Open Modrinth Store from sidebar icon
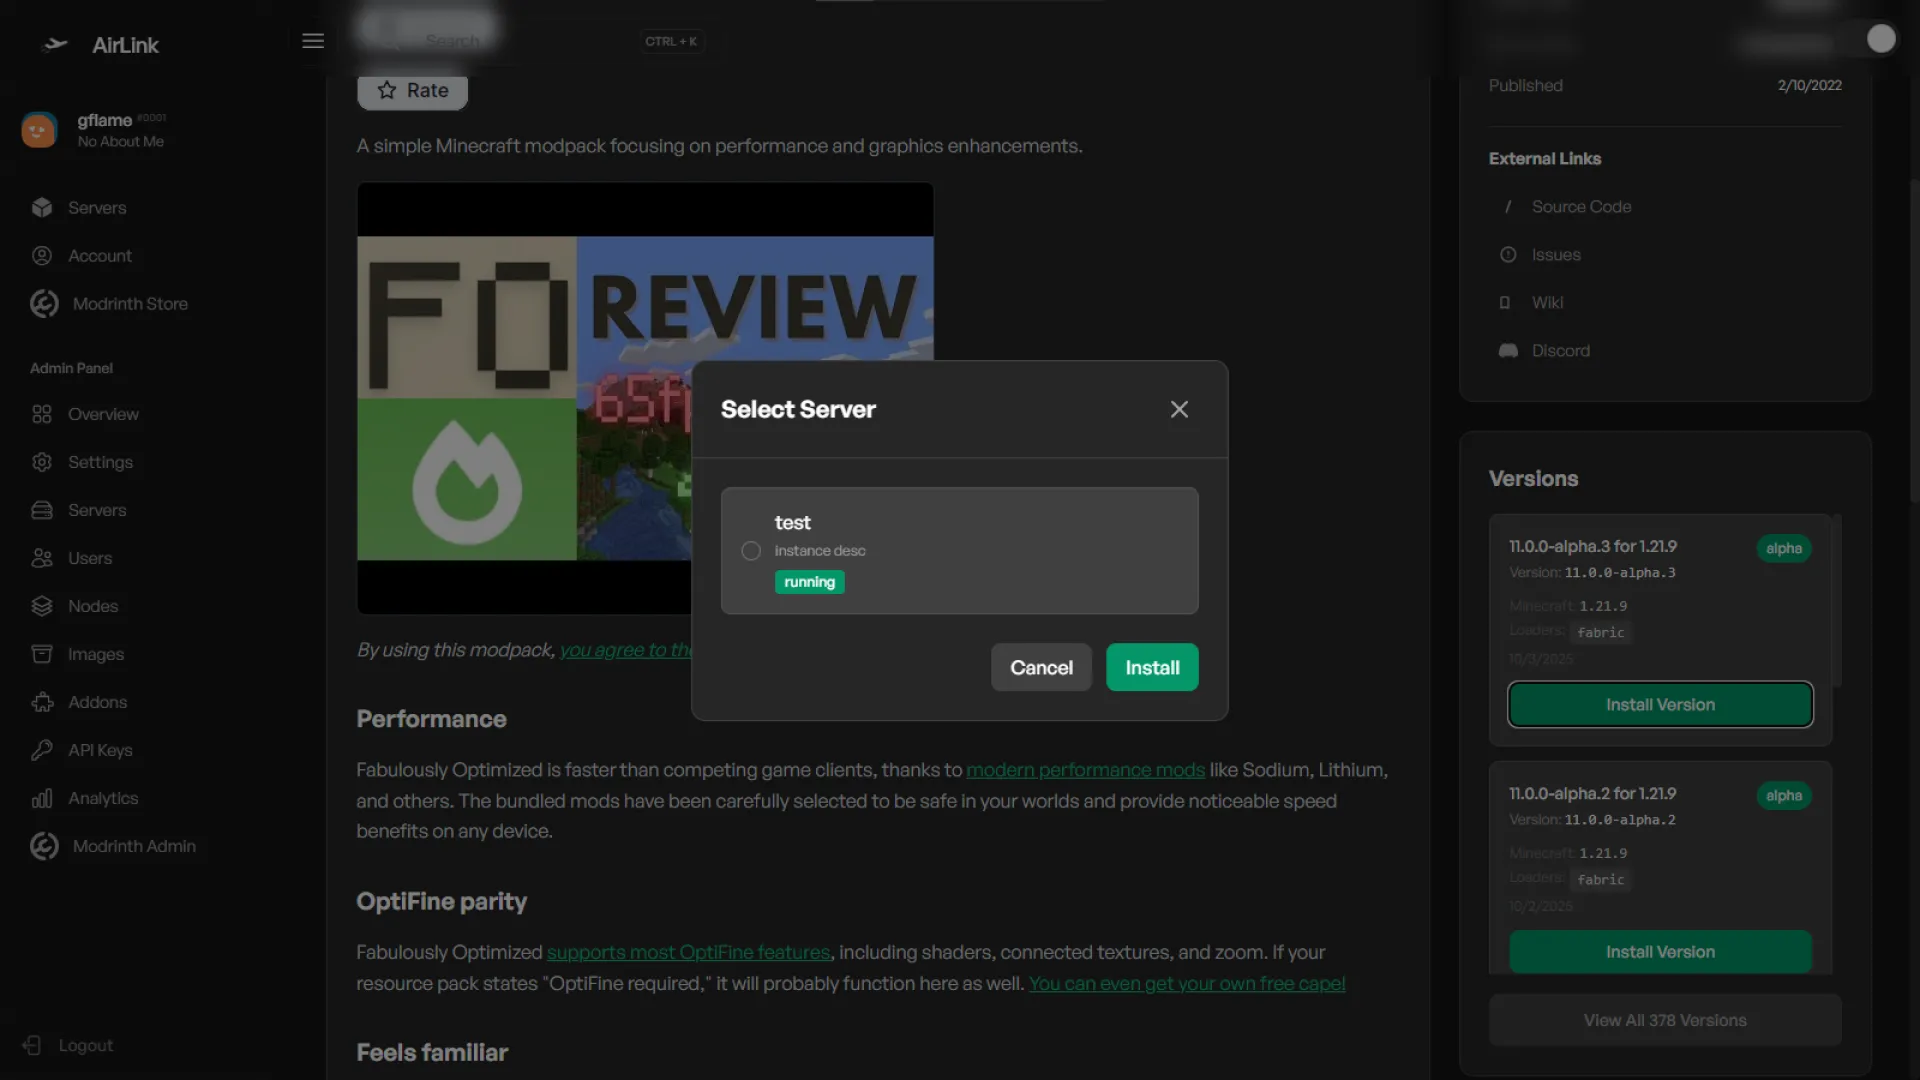 tap(44, 304)
